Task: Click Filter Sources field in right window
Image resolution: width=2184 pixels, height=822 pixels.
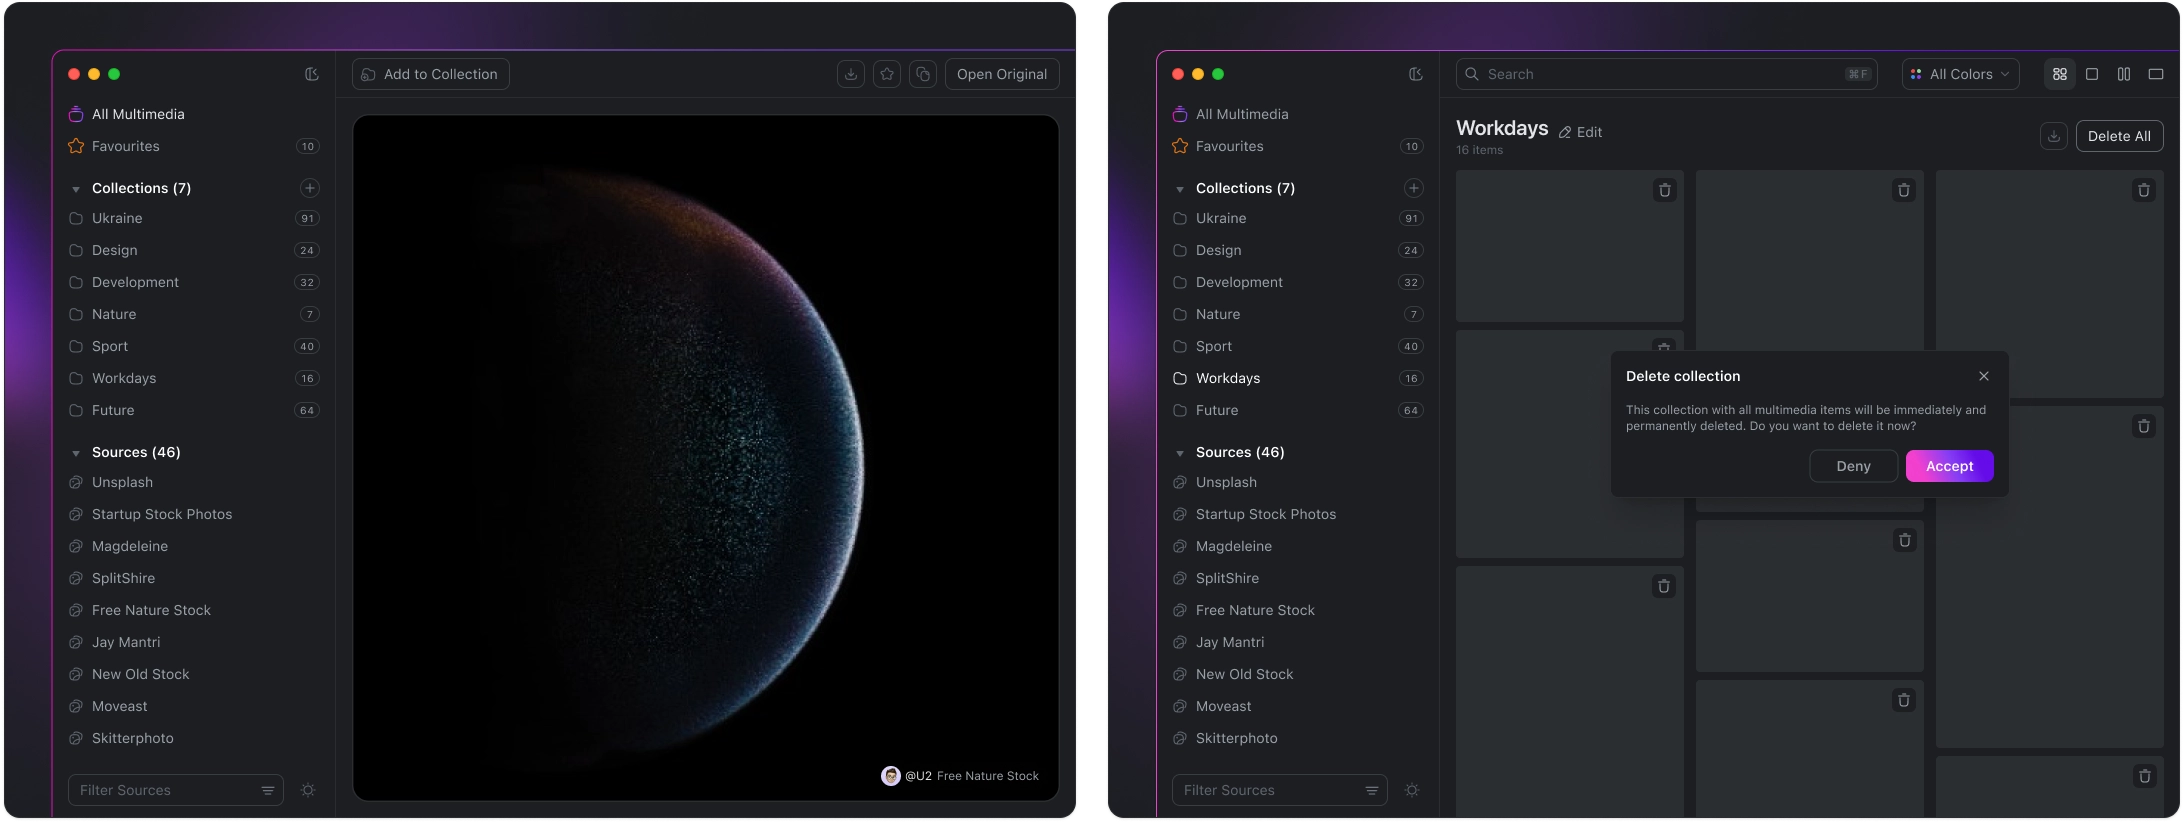Action: pyautogui.click(x=1280, y=790)
